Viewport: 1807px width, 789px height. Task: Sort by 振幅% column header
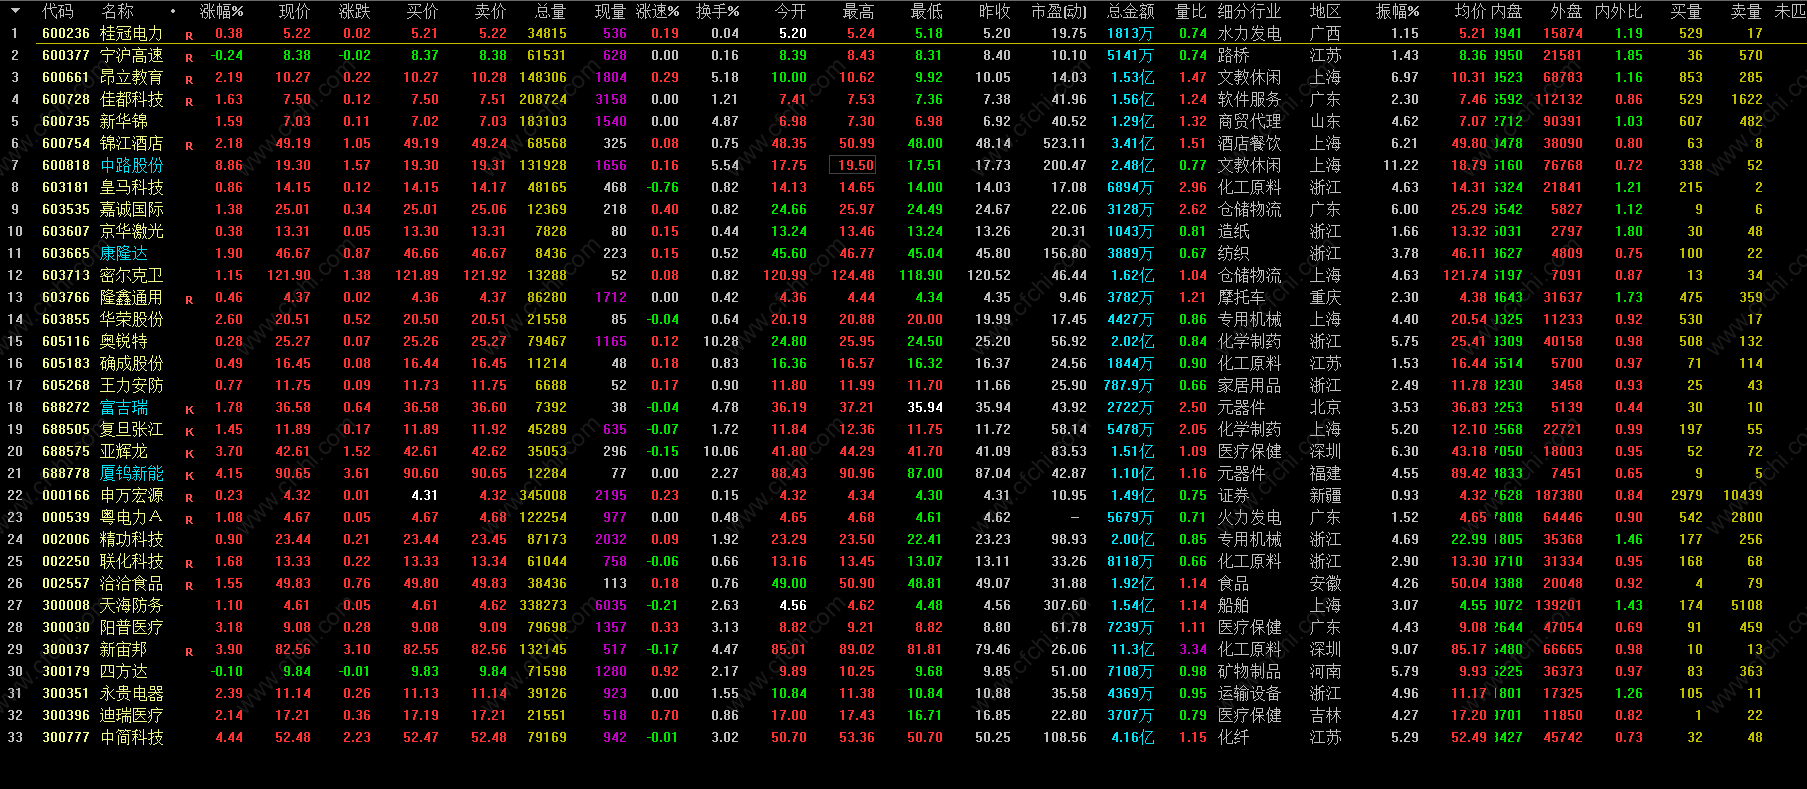point(1397,11)
